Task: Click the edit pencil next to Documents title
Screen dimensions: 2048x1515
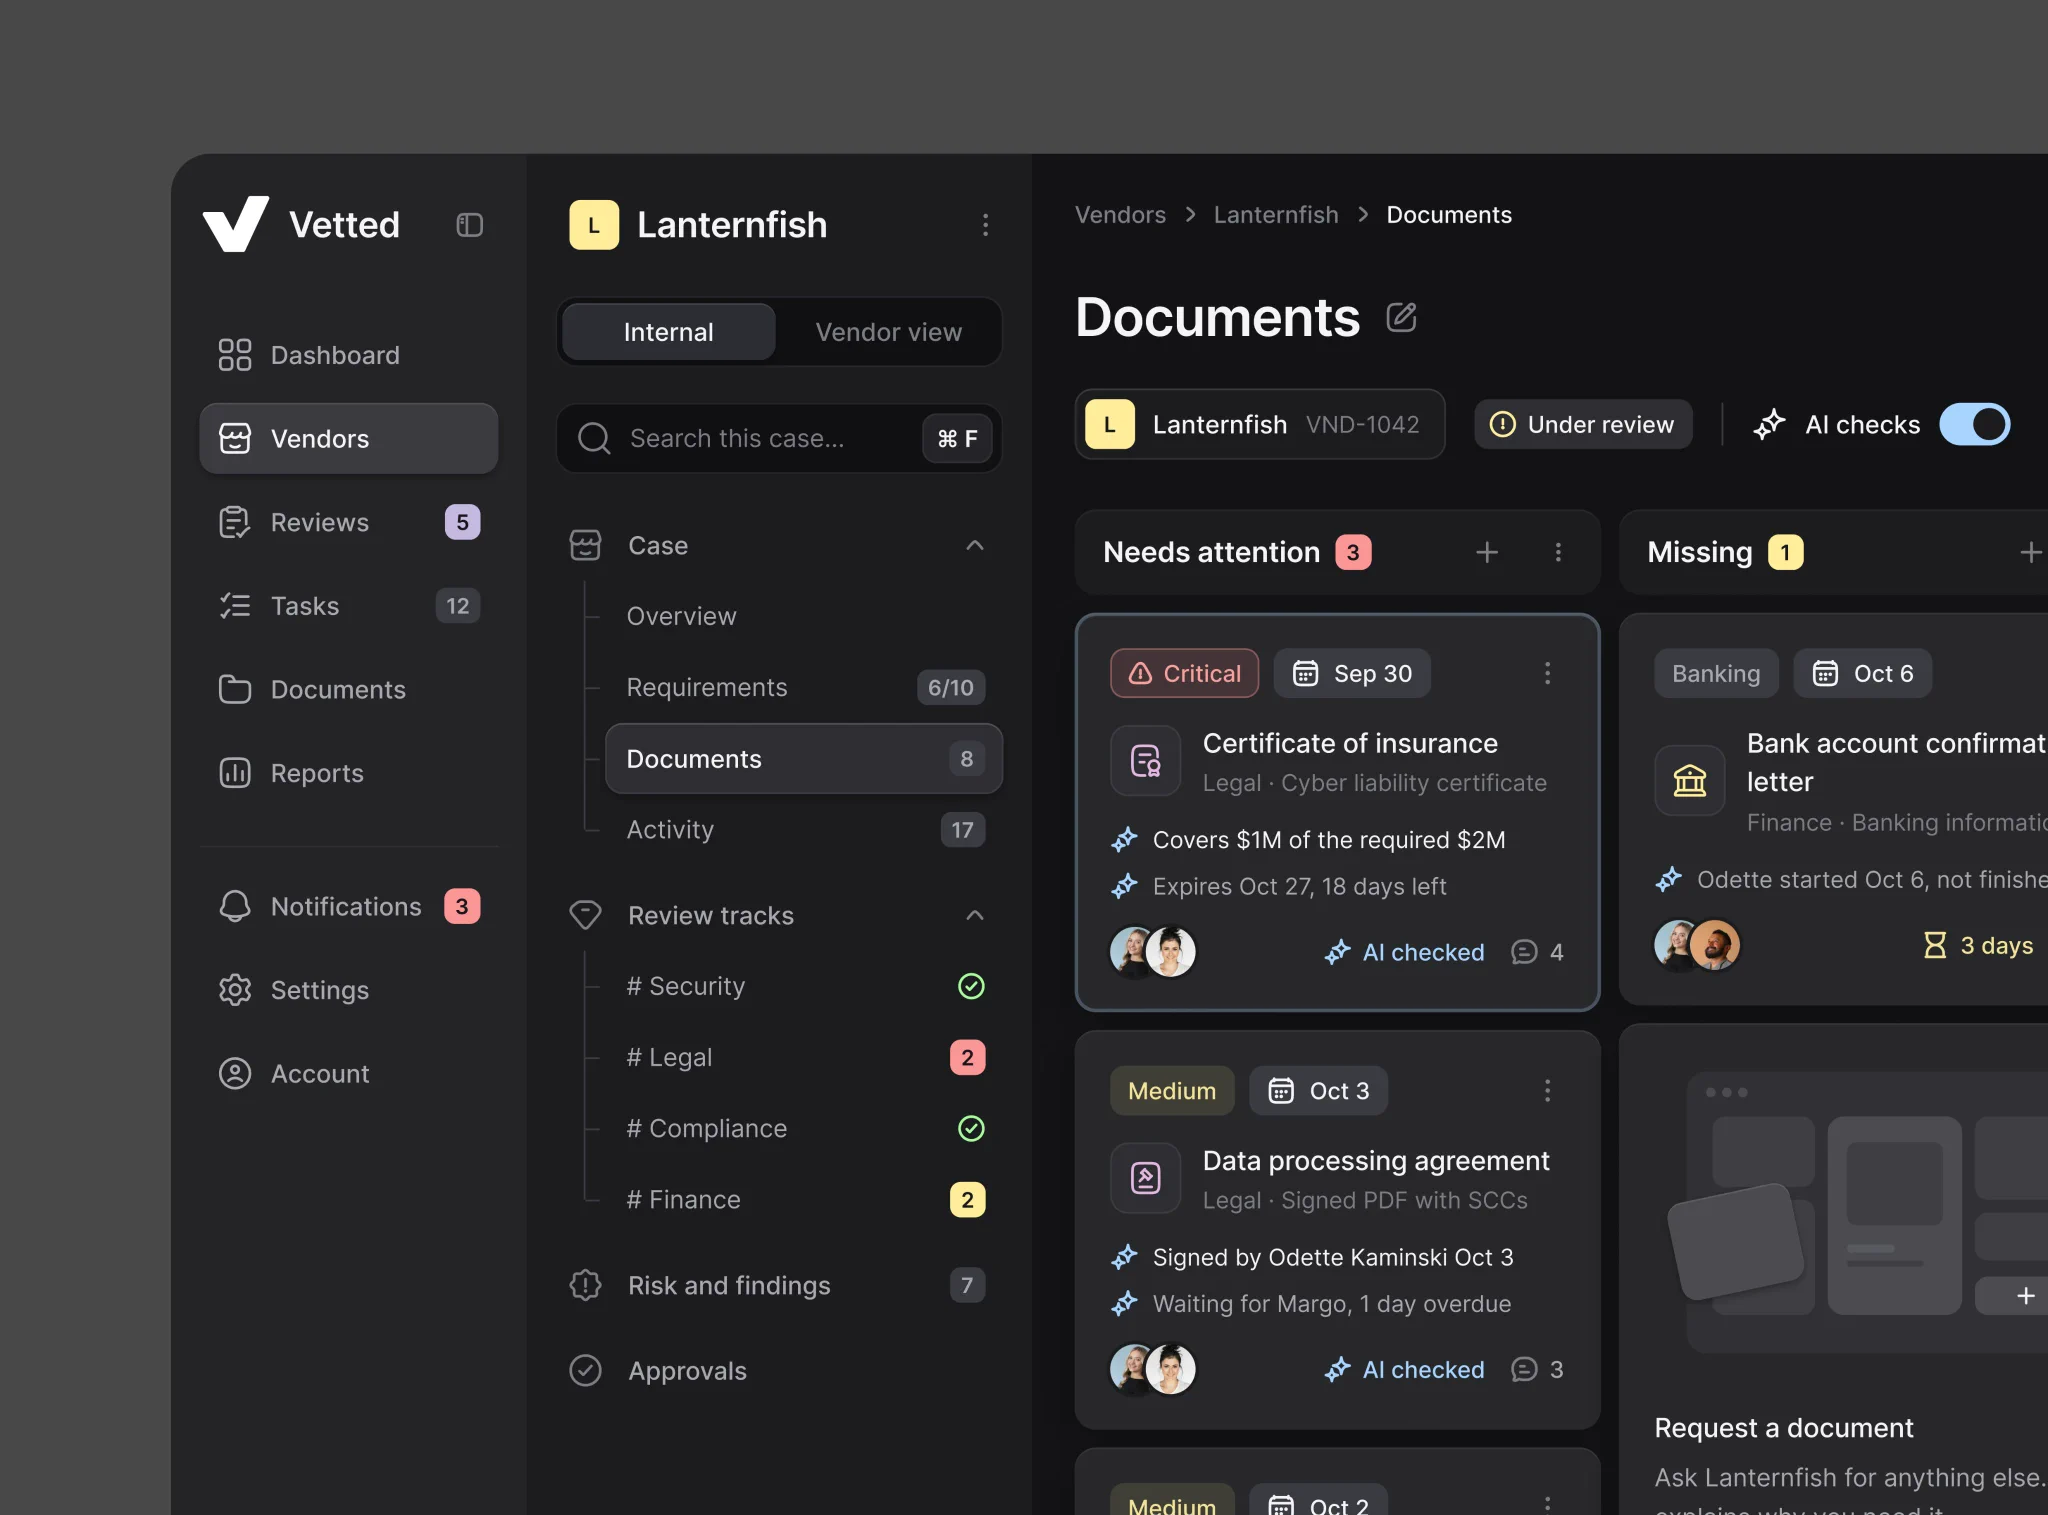Action: (x=1402, y=317)
